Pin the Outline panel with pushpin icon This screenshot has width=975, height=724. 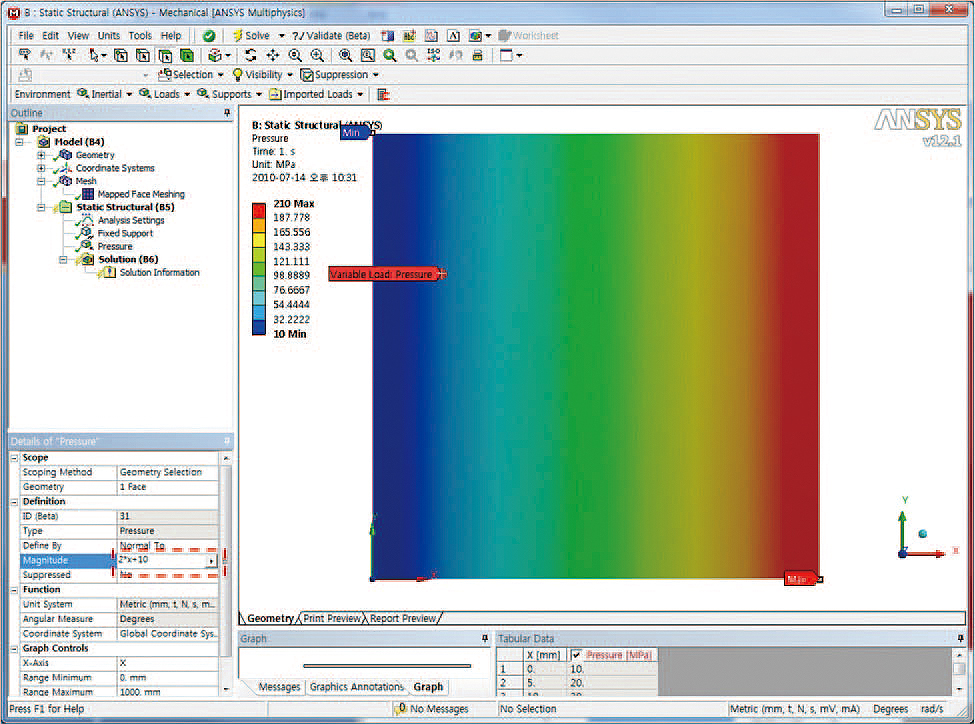click(227, 113)
